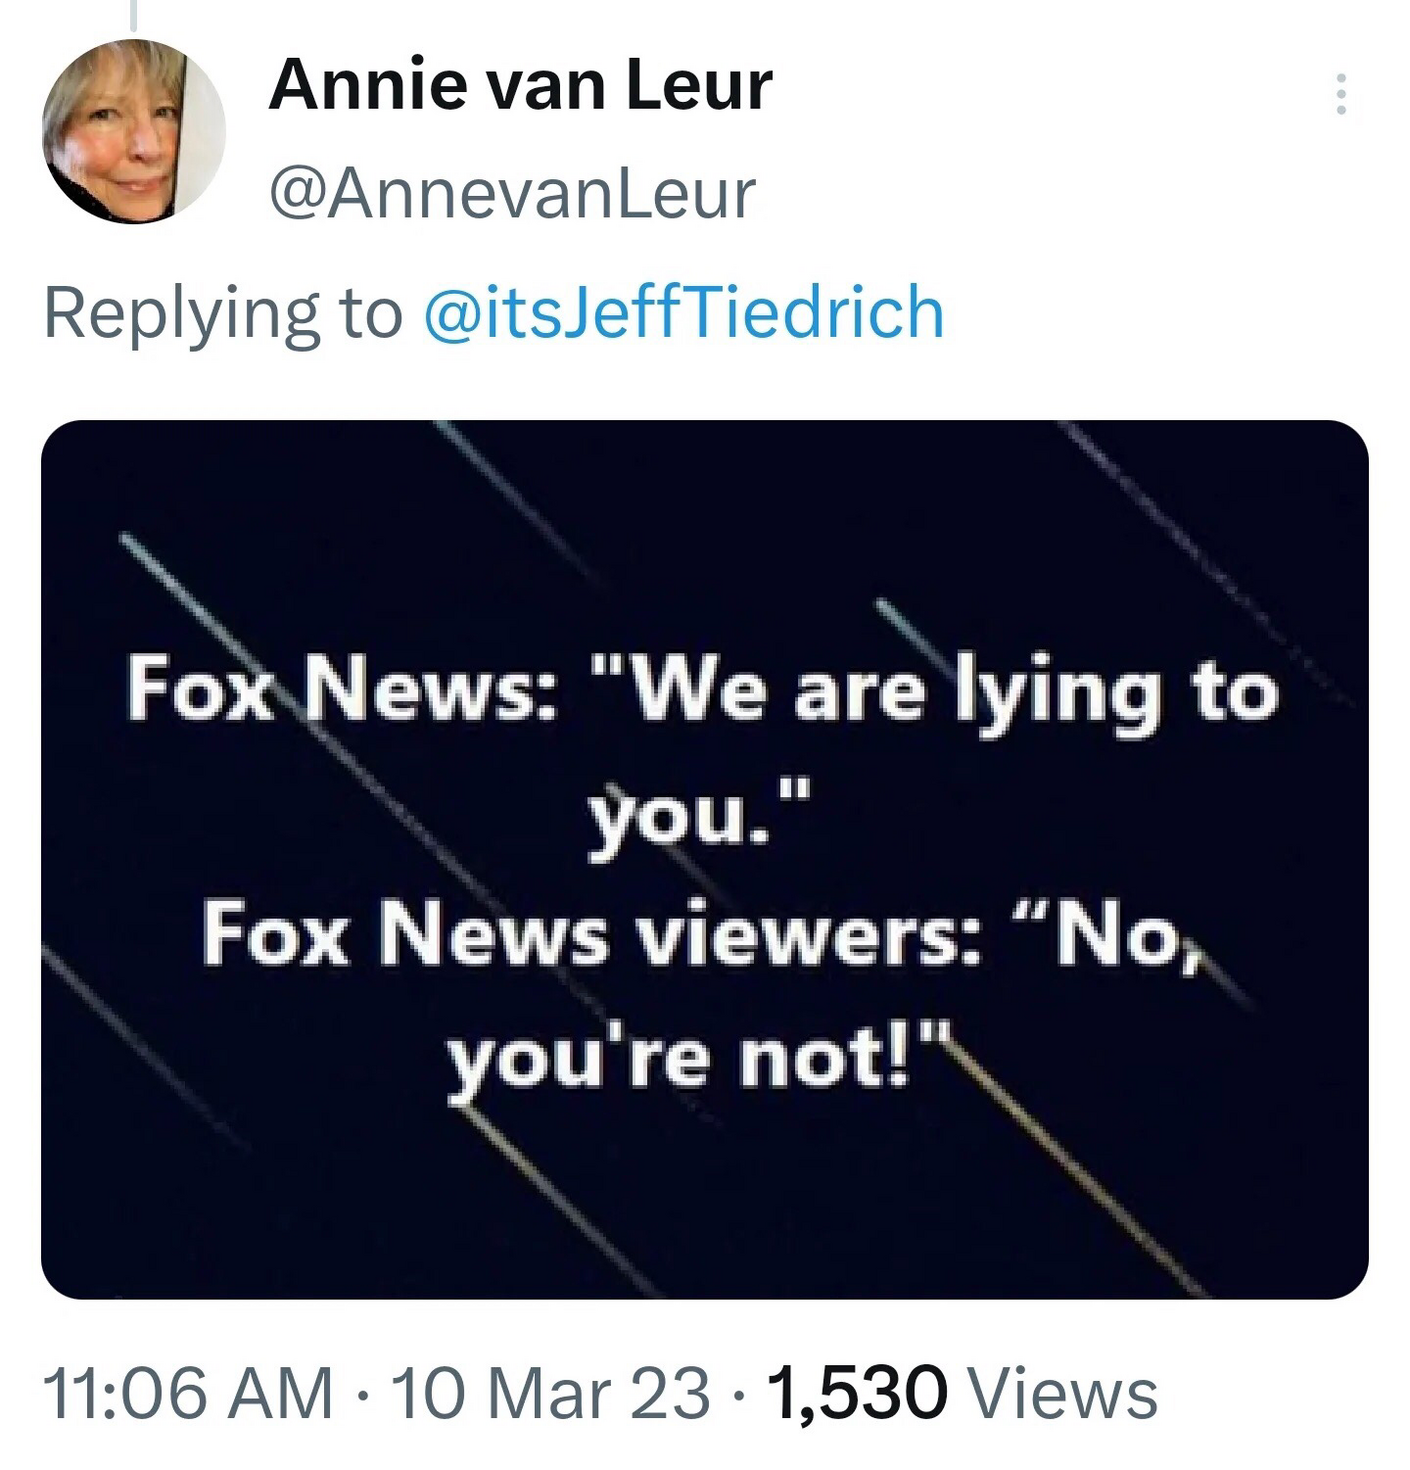Open the three-dot more options menu
The image size is (1410, 1470).
click(1341, 95)
